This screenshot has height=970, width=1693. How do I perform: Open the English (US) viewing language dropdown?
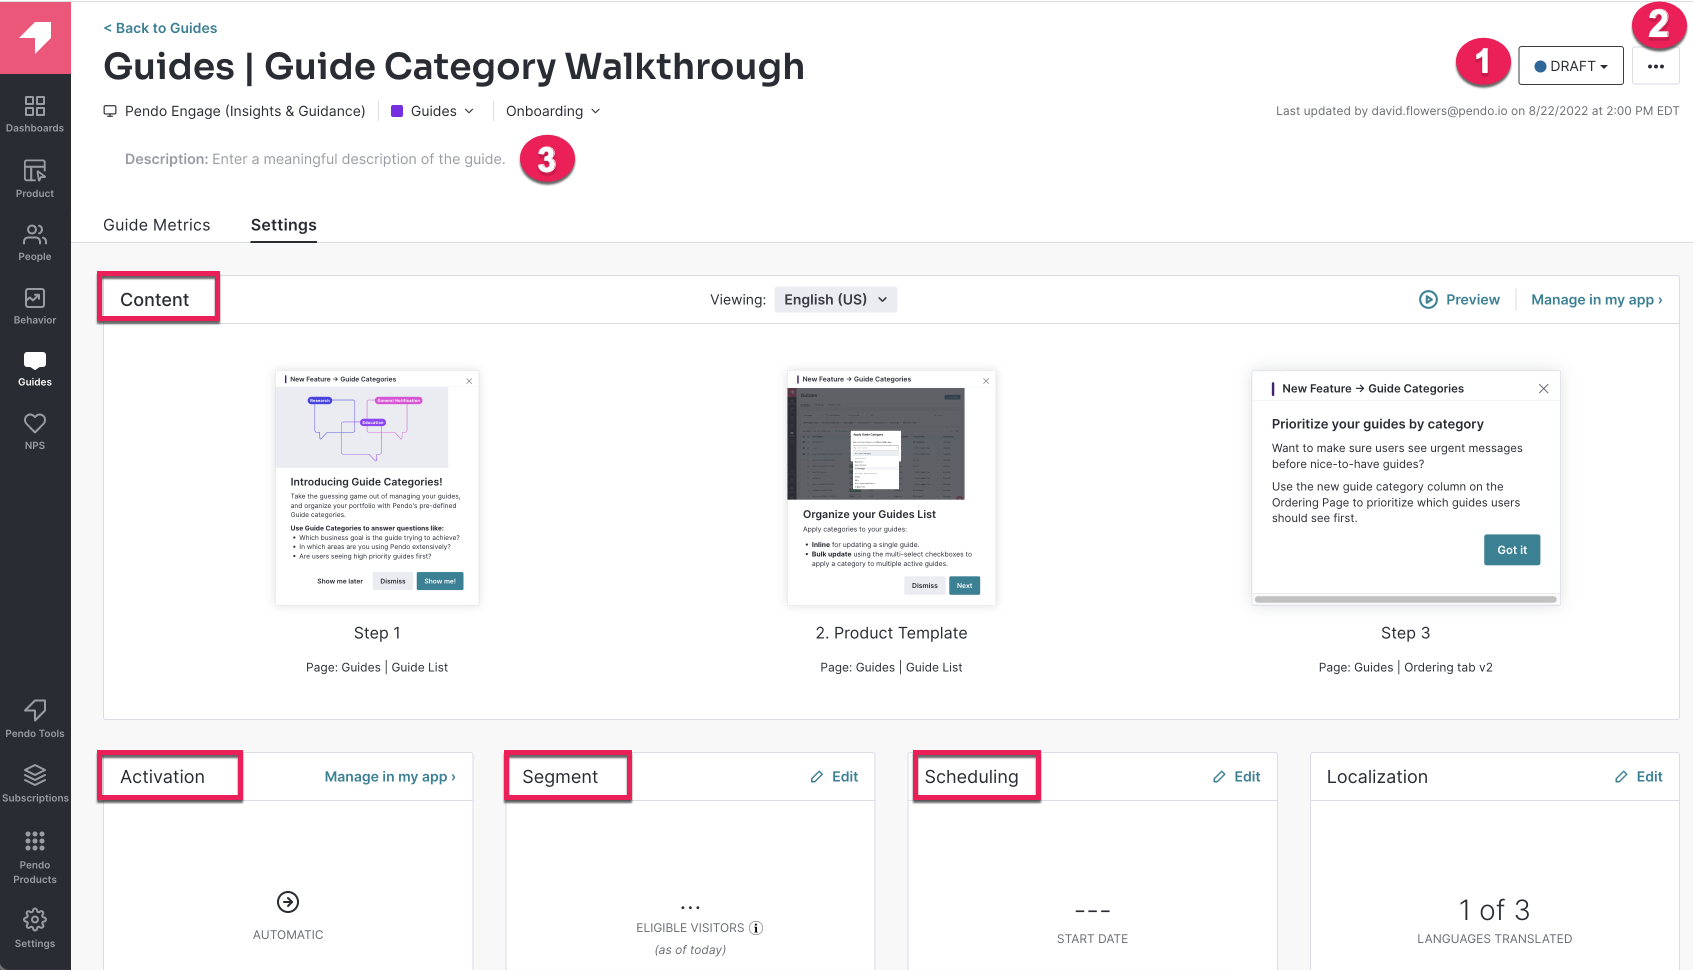(x=836, y=300)
